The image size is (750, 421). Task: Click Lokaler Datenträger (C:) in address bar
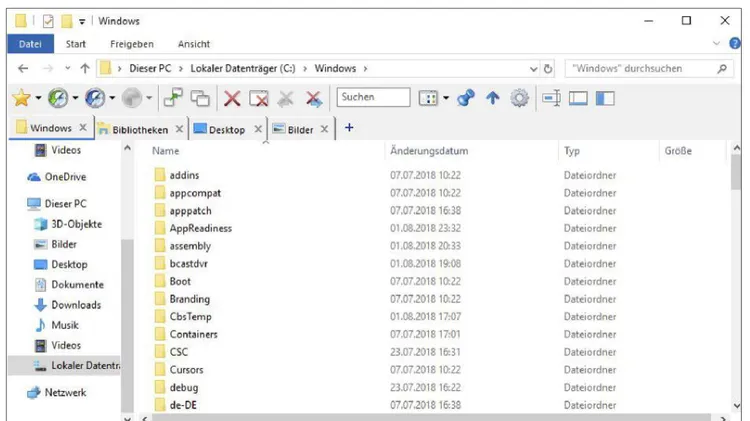(x=243, y=69)
